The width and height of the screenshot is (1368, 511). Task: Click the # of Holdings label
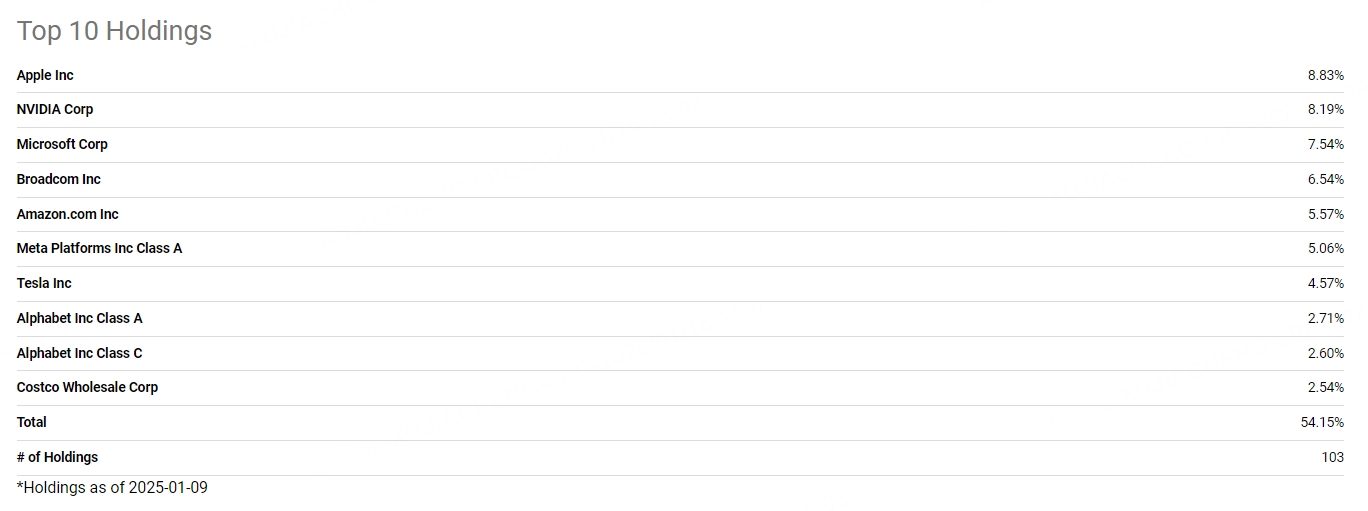pos(58,457)
